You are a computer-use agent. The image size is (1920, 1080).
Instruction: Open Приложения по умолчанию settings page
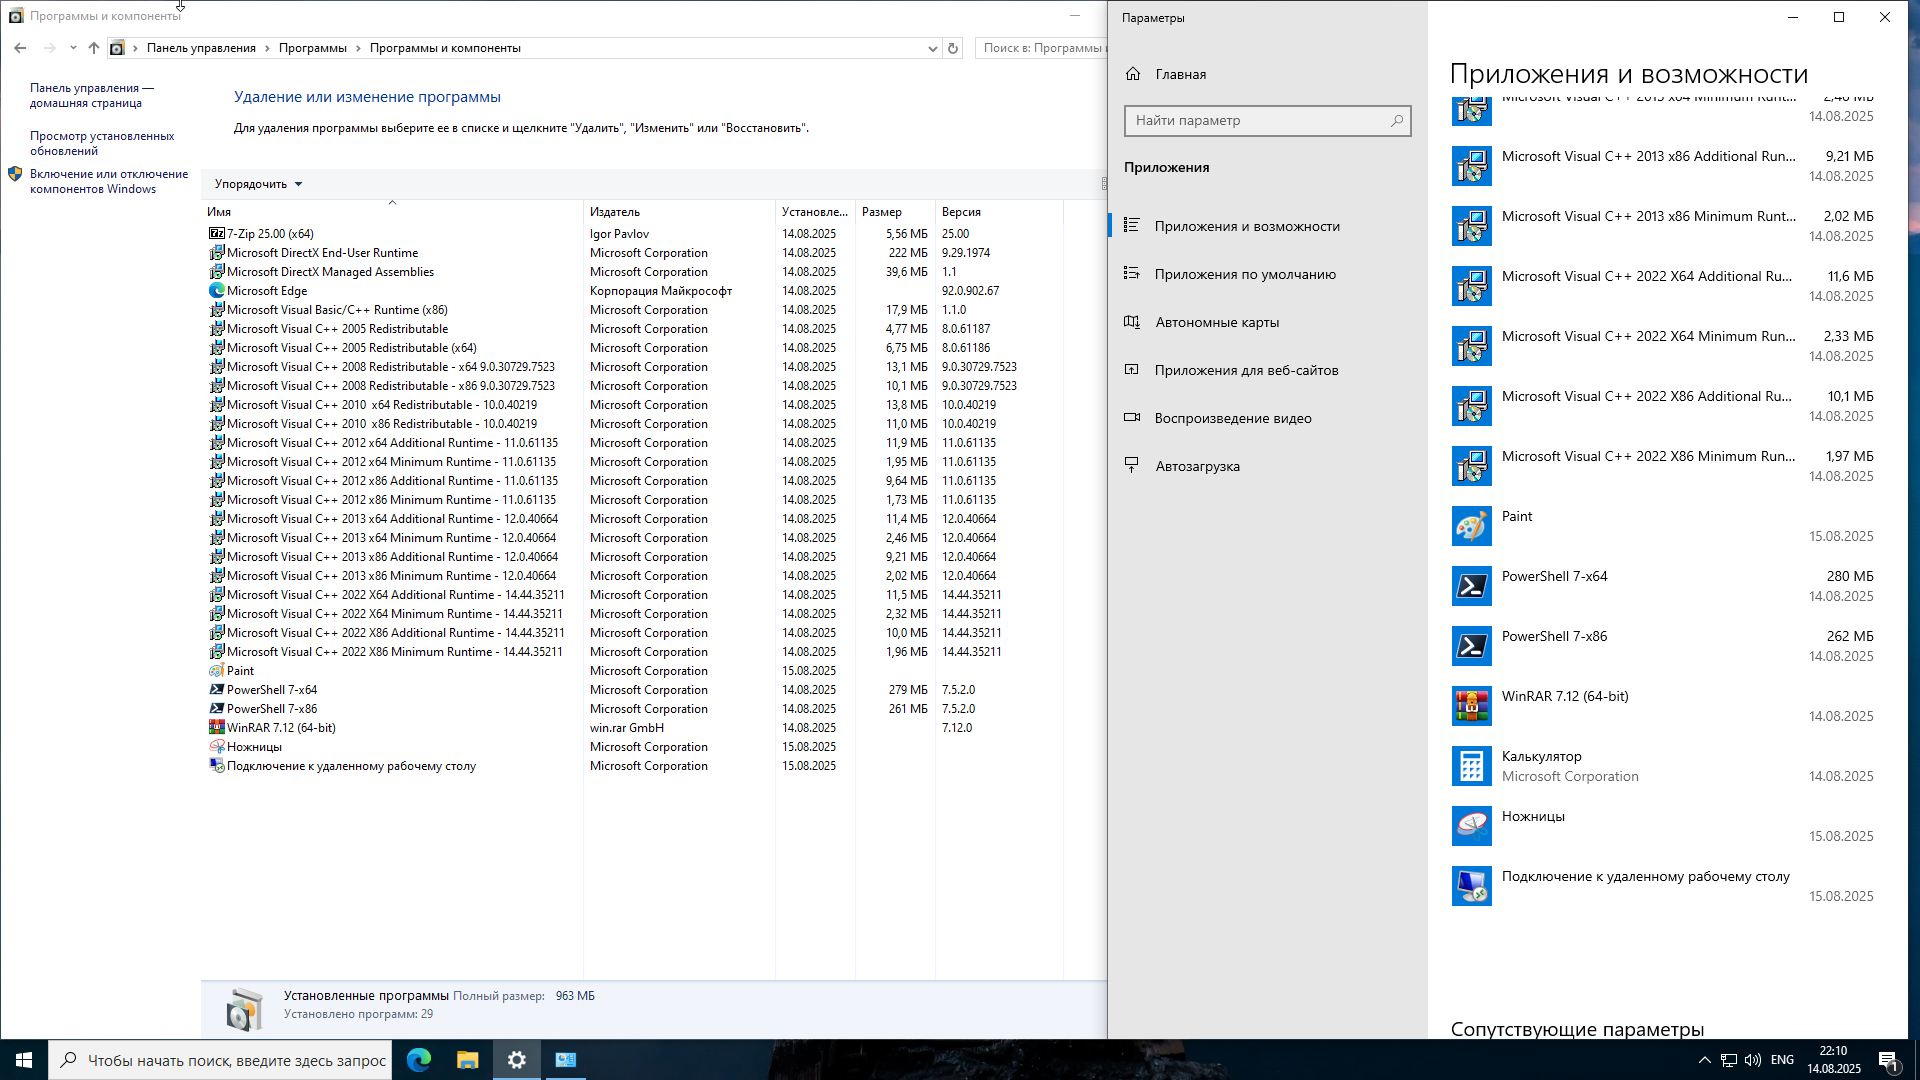1267,274
